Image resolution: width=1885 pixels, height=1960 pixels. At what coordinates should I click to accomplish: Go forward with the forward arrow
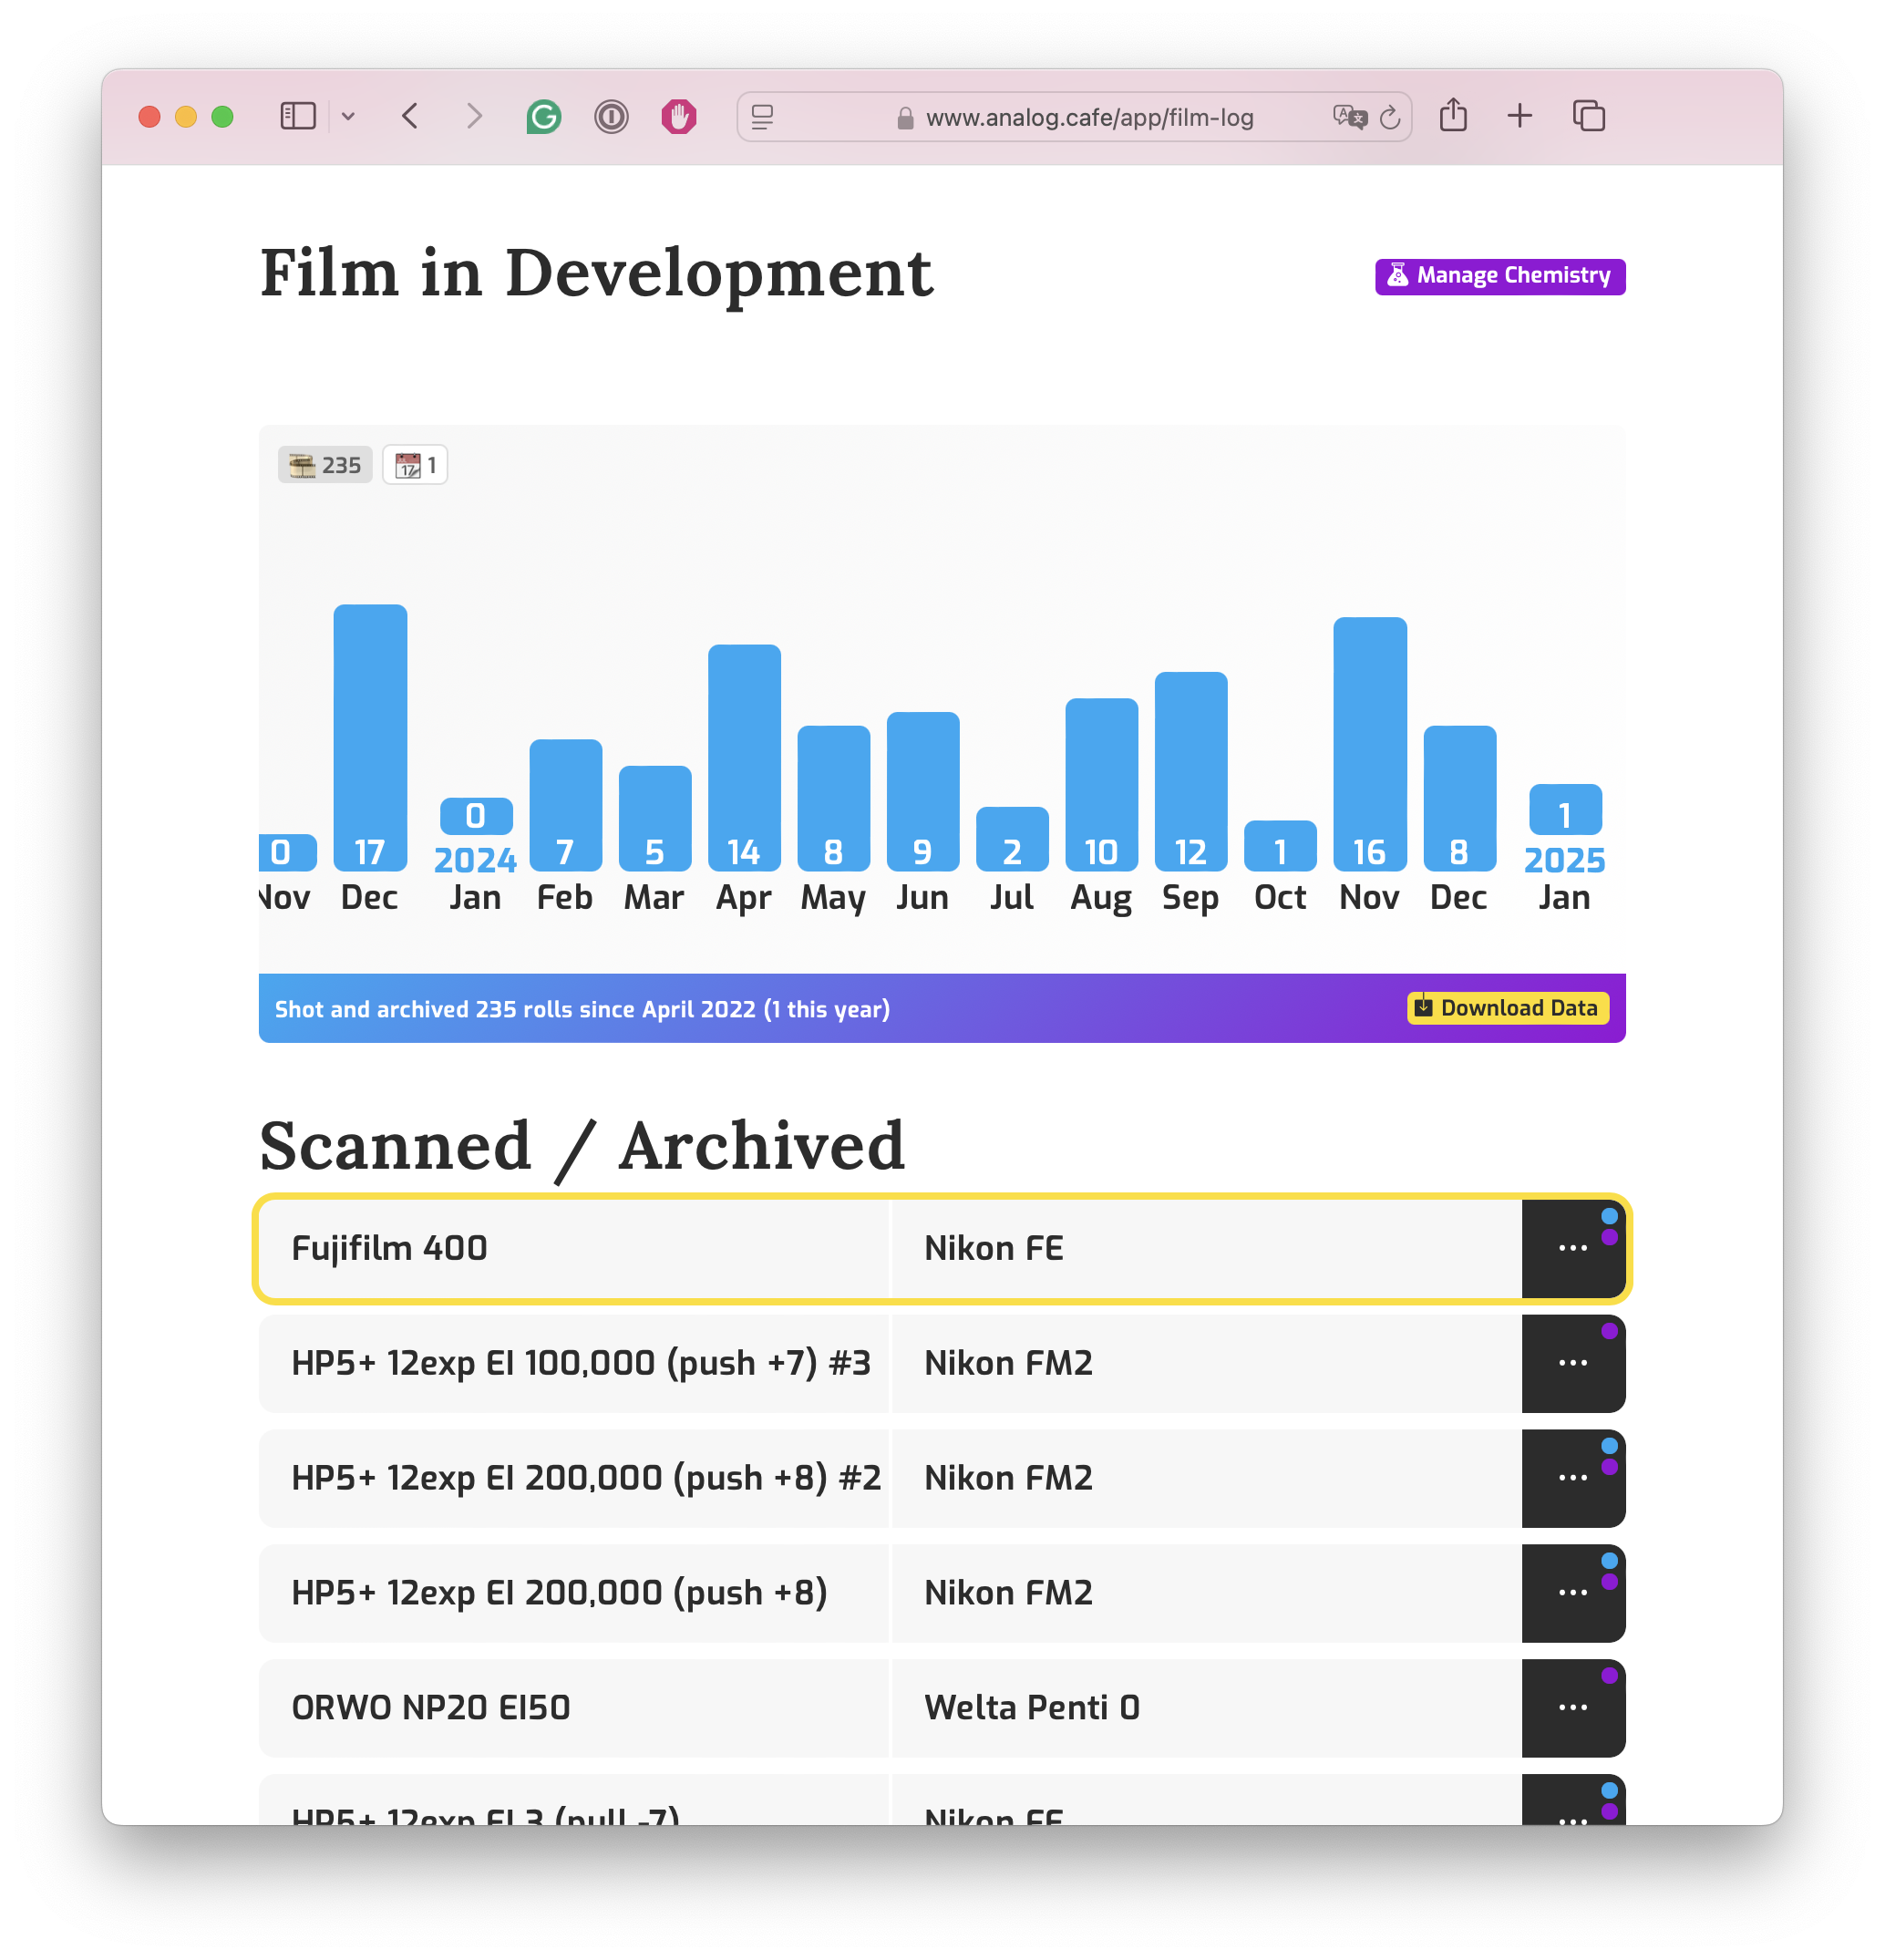(474, 117)
